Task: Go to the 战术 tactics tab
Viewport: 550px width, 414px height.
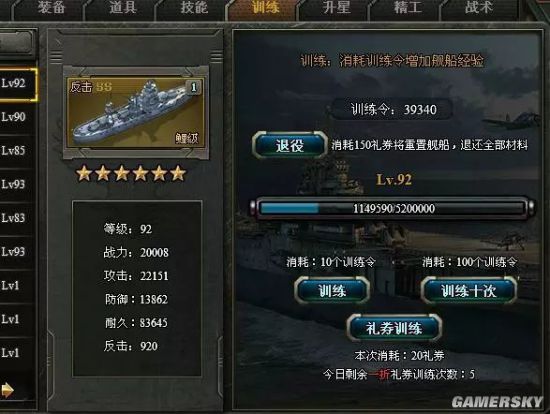Action: (x=478, y=8)
